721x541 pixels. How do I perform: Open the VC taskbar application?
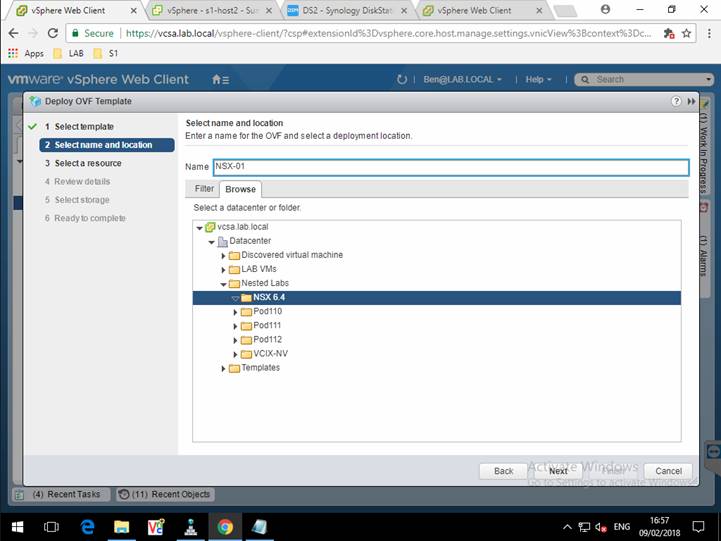pos(156,527)
